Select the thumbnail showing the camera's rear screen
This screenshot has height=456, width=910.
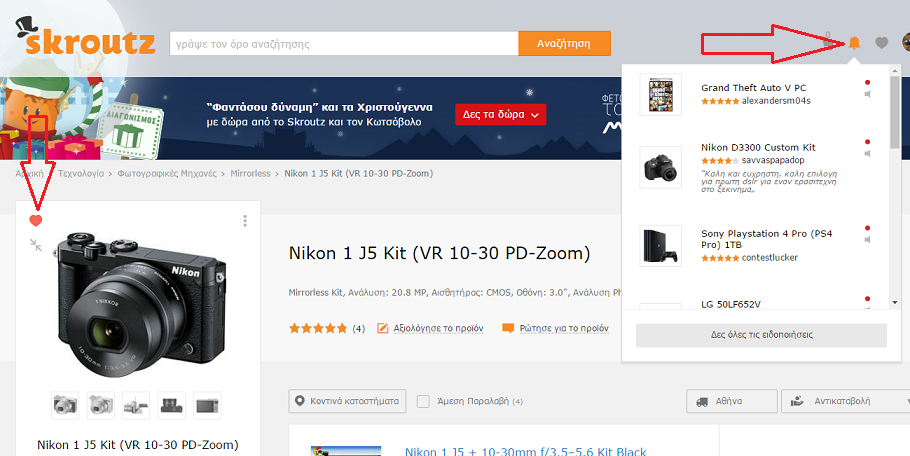pyautogui.click(x=207, y=405)
